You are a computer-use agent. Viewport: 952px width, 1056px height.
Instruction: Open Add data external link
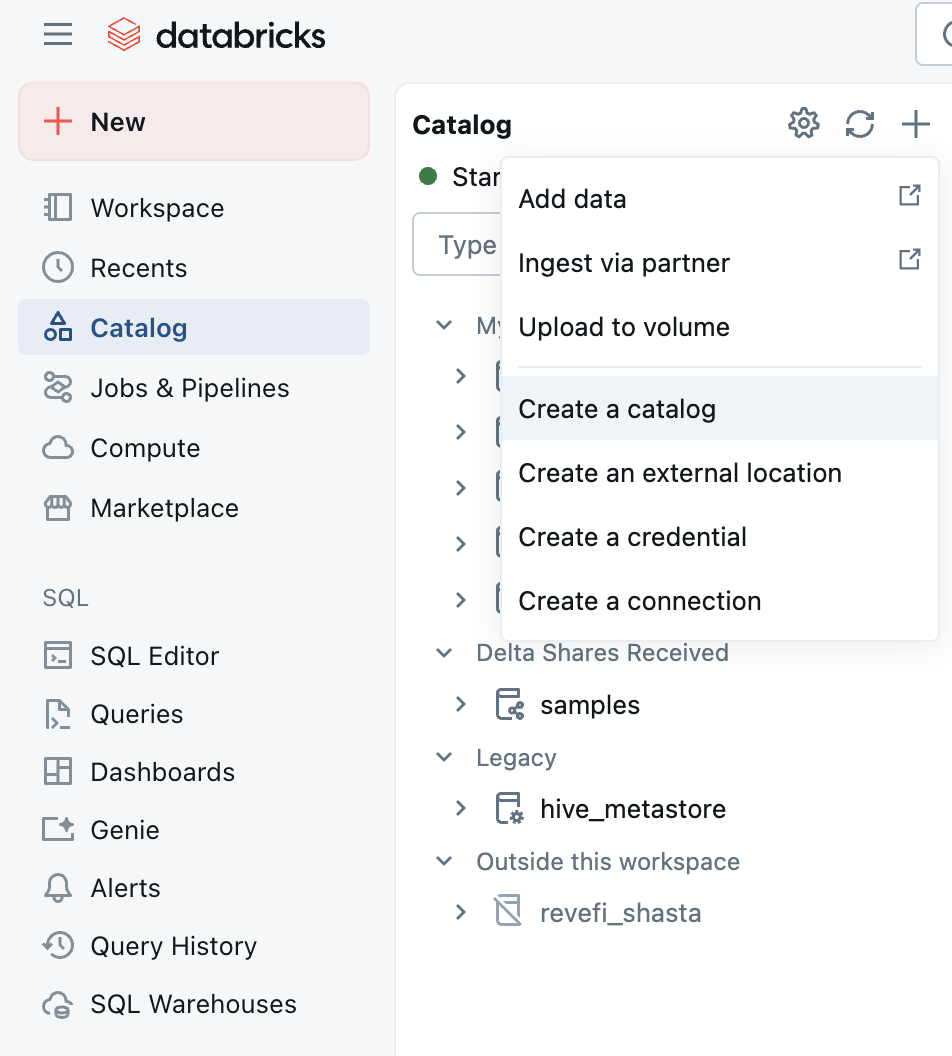[572, 199]
